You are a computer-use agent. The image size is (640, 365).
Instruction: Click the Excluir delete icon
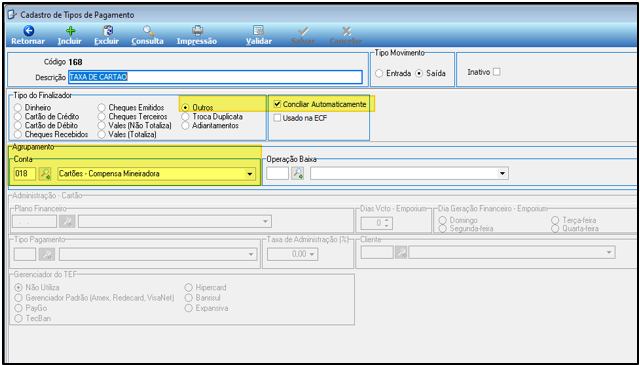pyautogui.click(x=107, y=31)
